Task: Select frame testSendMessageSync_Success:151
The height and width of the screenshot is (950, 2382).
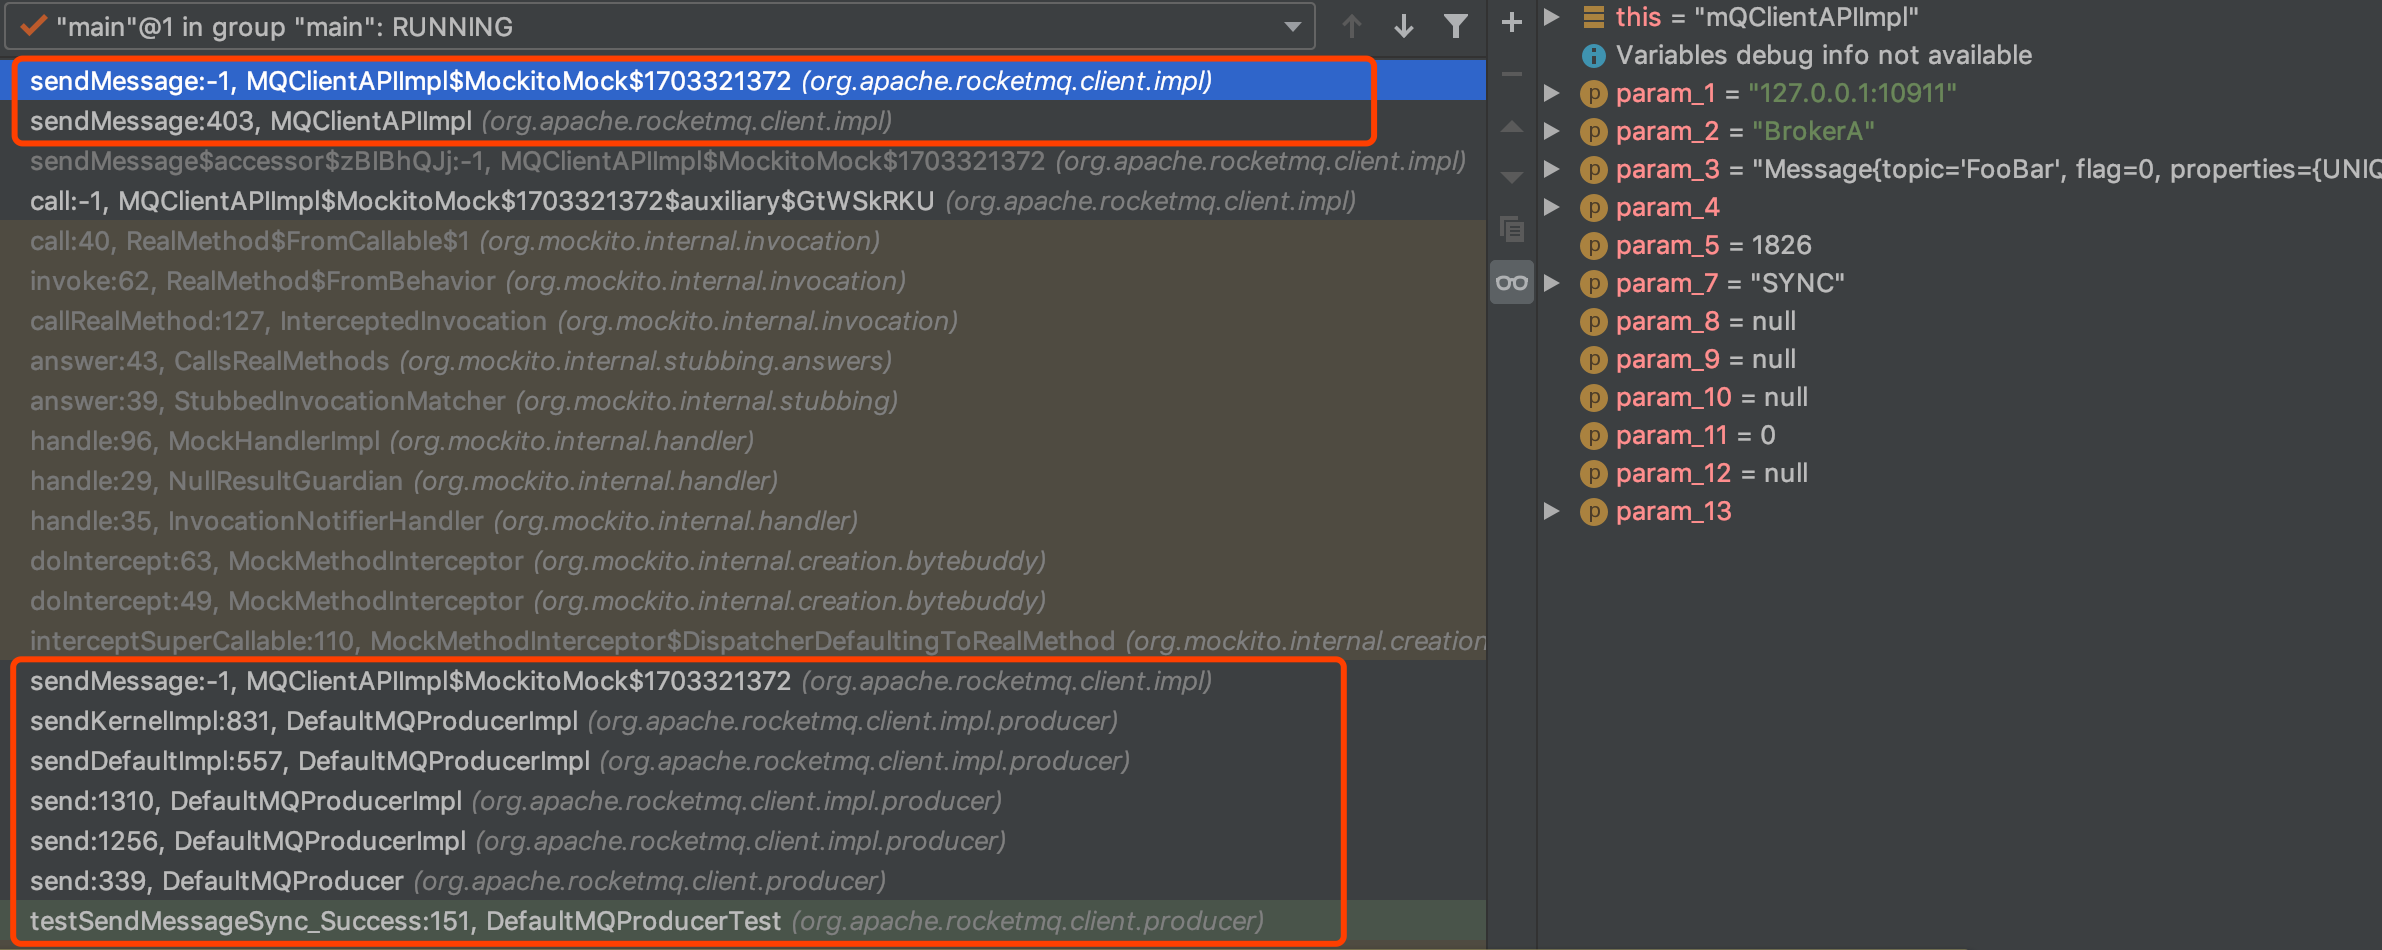Action: point(743,921)
